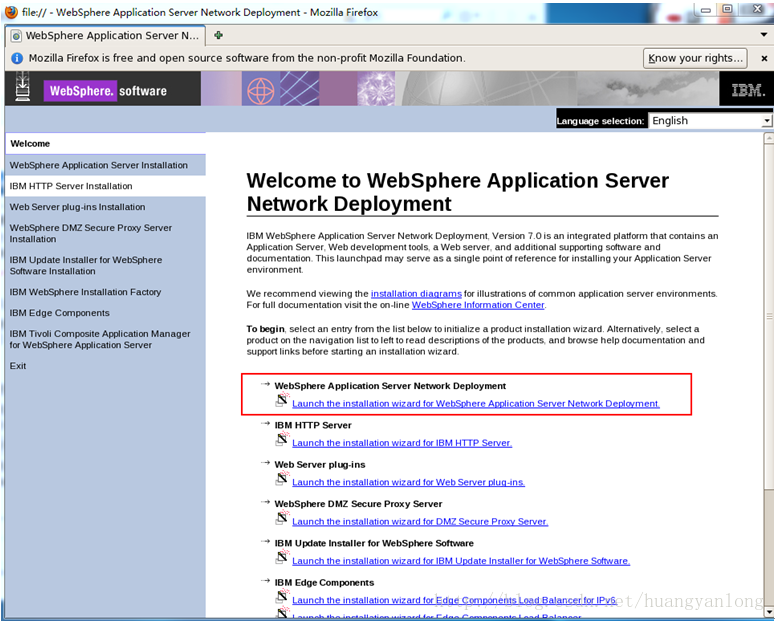Launch wizard for WebSphere Application Server Network Deployment

click(x=475, y=403)
